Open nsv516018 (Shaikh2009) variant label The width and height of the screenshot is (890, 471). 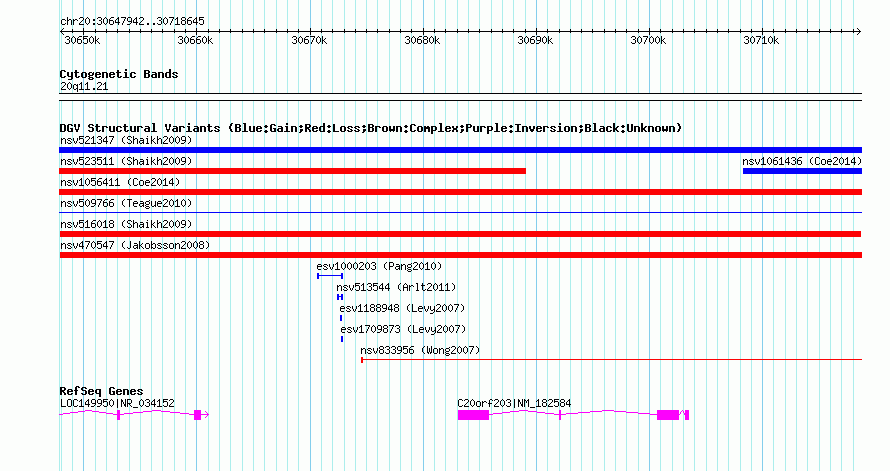(x=126, y=224)
